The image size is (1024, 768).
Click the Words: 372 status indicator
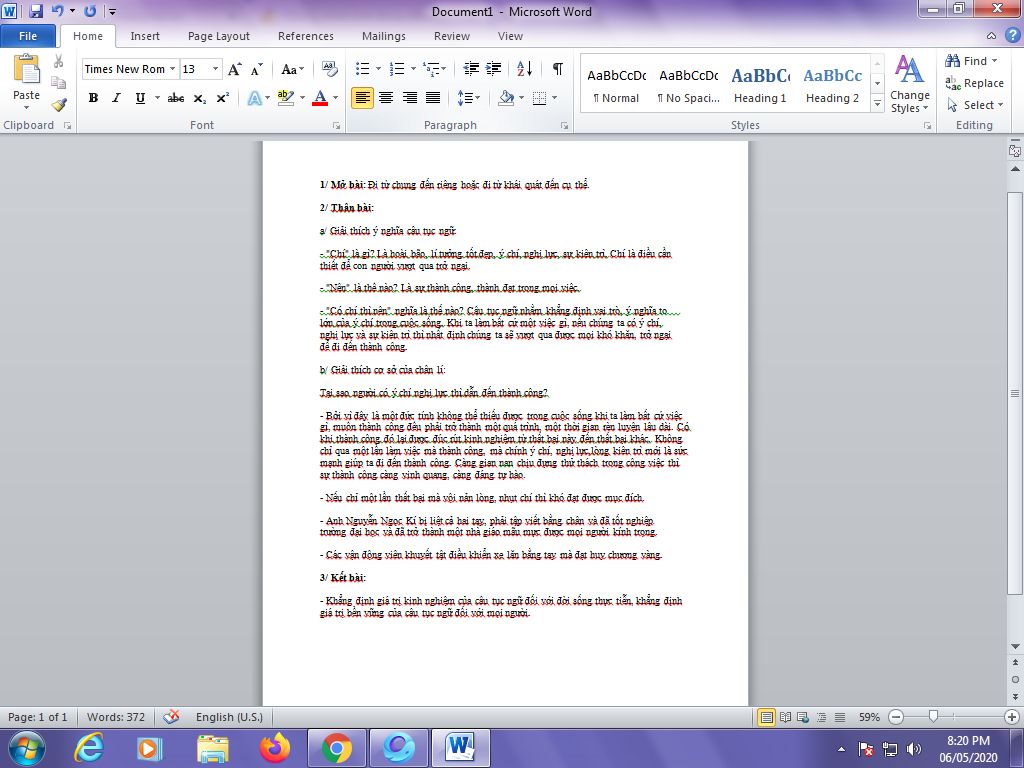(x=116, y=716)
